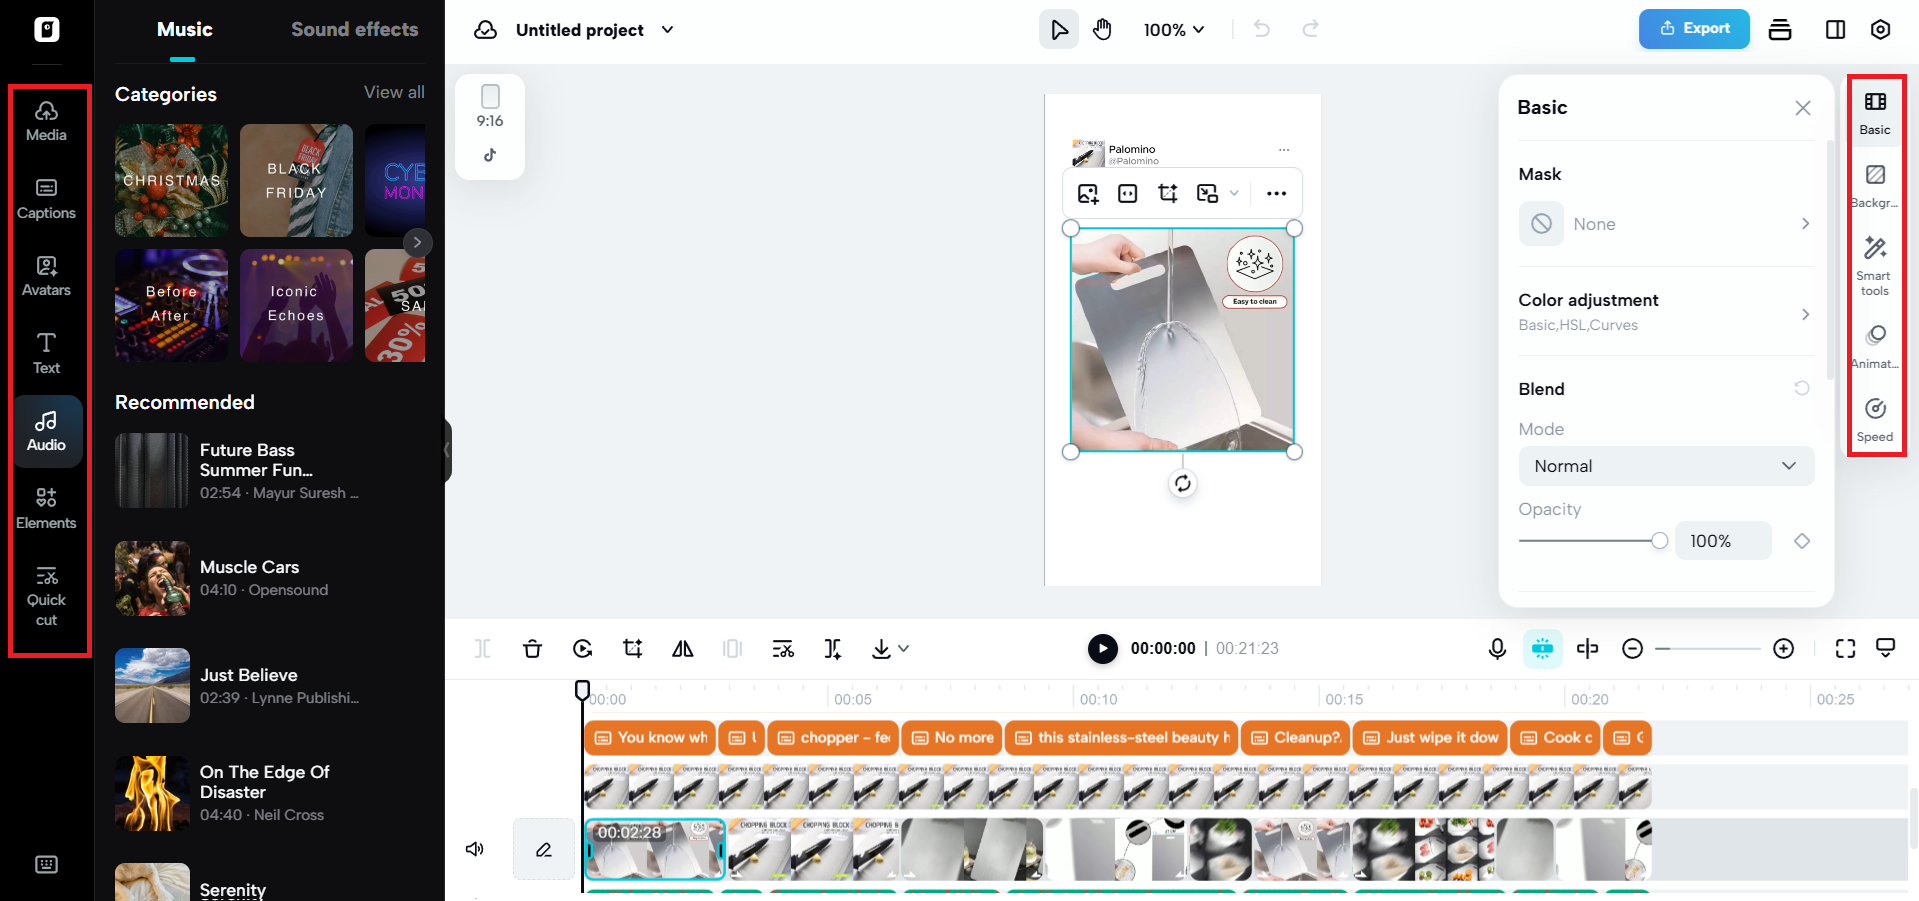1919x901 pixels.
Task: Open the Text panel from the sidebar
Action: coord(46,352)
